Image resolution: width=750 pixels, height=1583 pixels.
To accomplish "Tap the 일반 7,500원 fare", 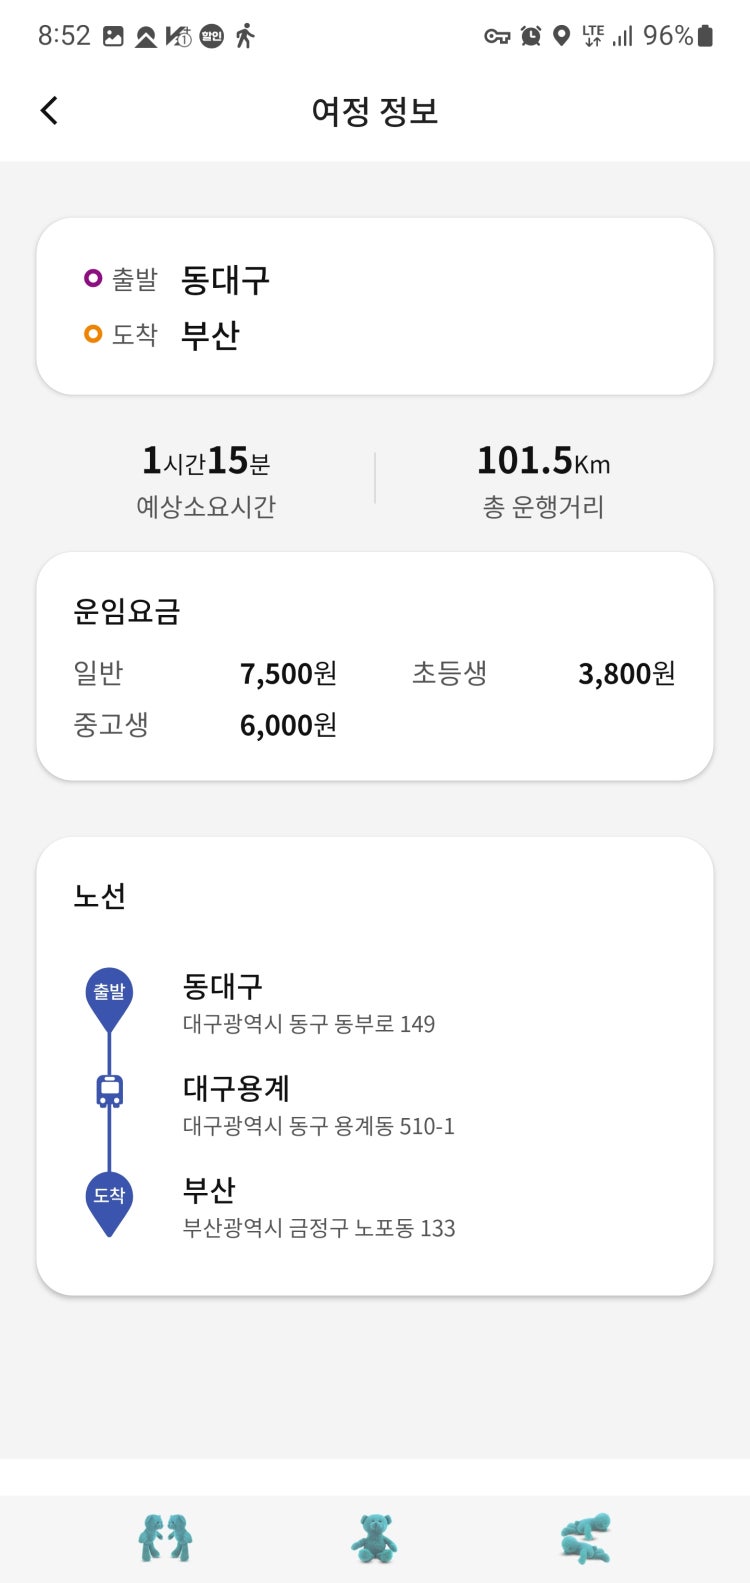I will point(205,673).
